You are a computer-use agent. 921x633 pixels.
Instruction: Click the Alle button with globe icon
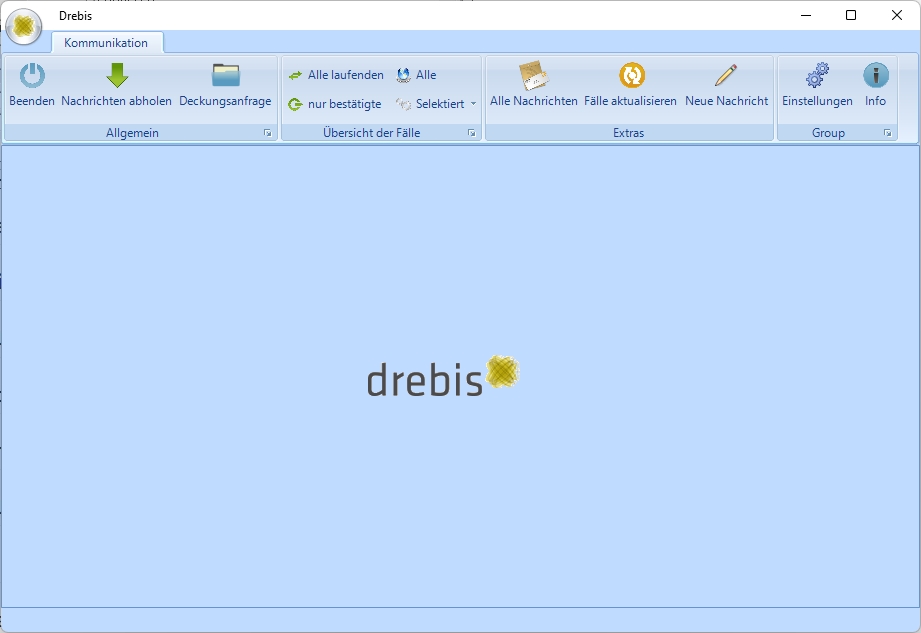click(x=416, y=75)
